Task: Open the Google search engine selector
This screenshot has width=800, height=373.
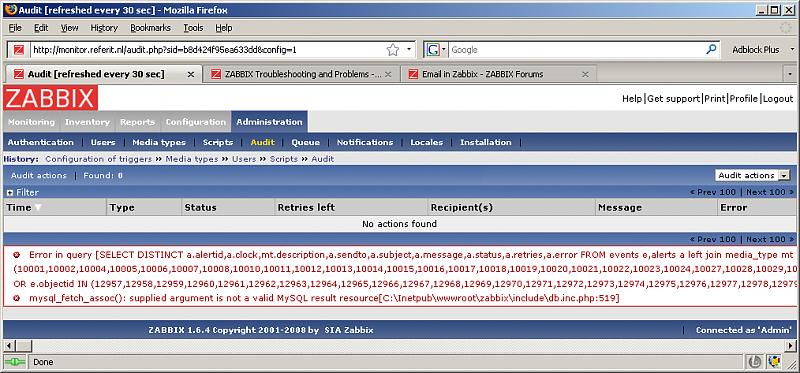Action: (436, 49)
